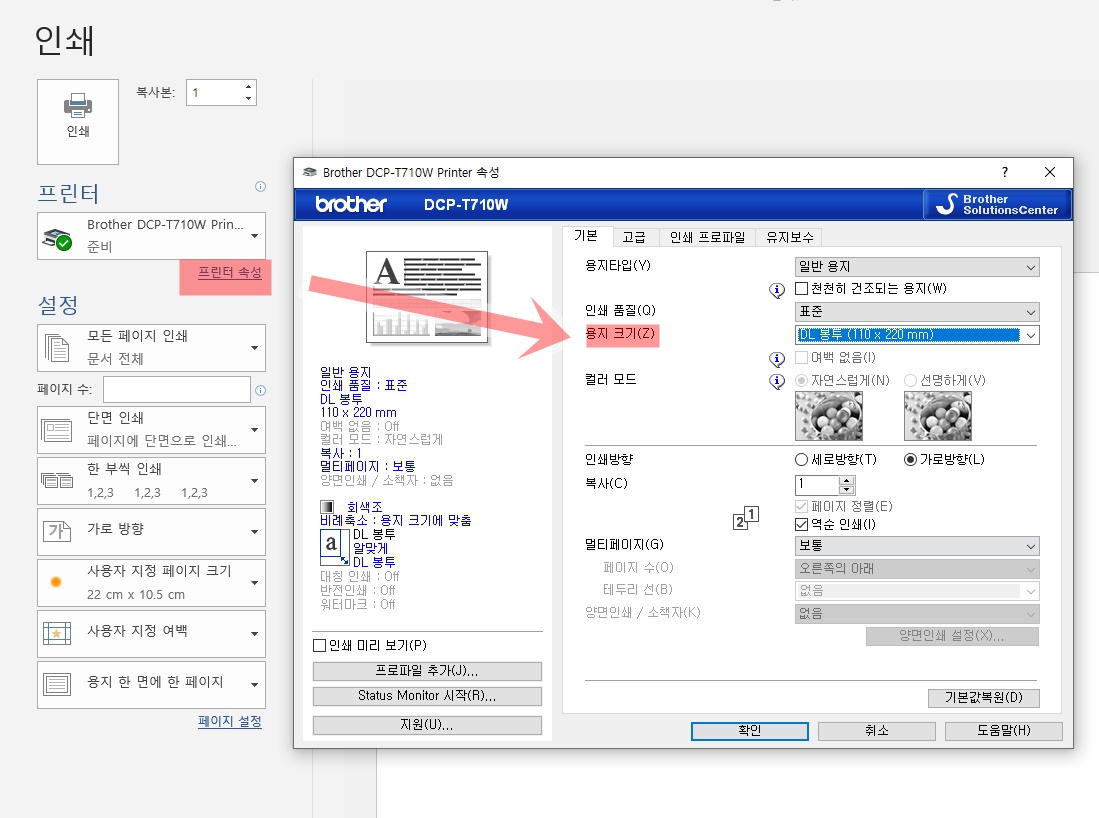Click the 자연스럽게 sample thumbnail image

(x=829, y=416)
